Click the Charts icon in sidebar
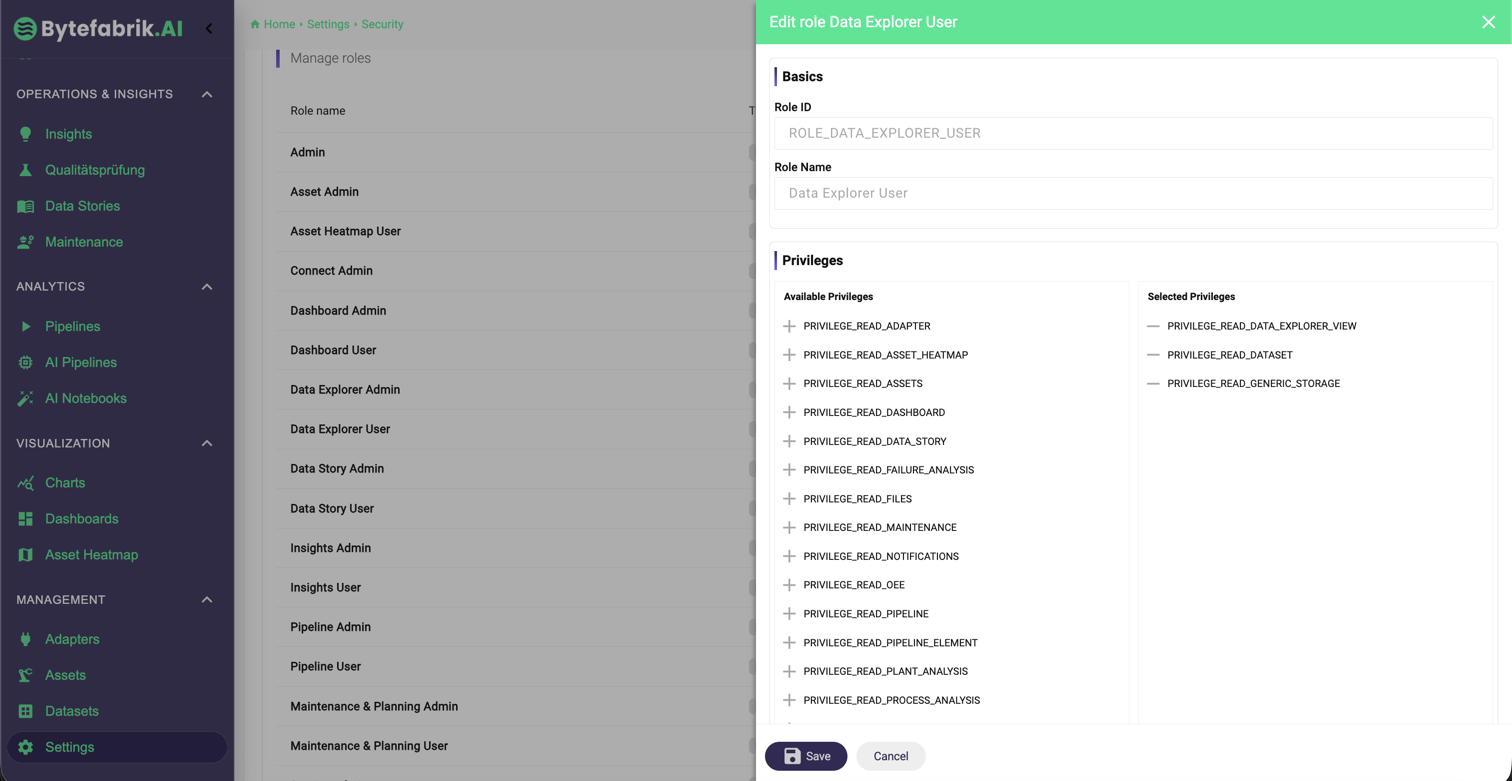The image size is (1512, 781). 26,483
